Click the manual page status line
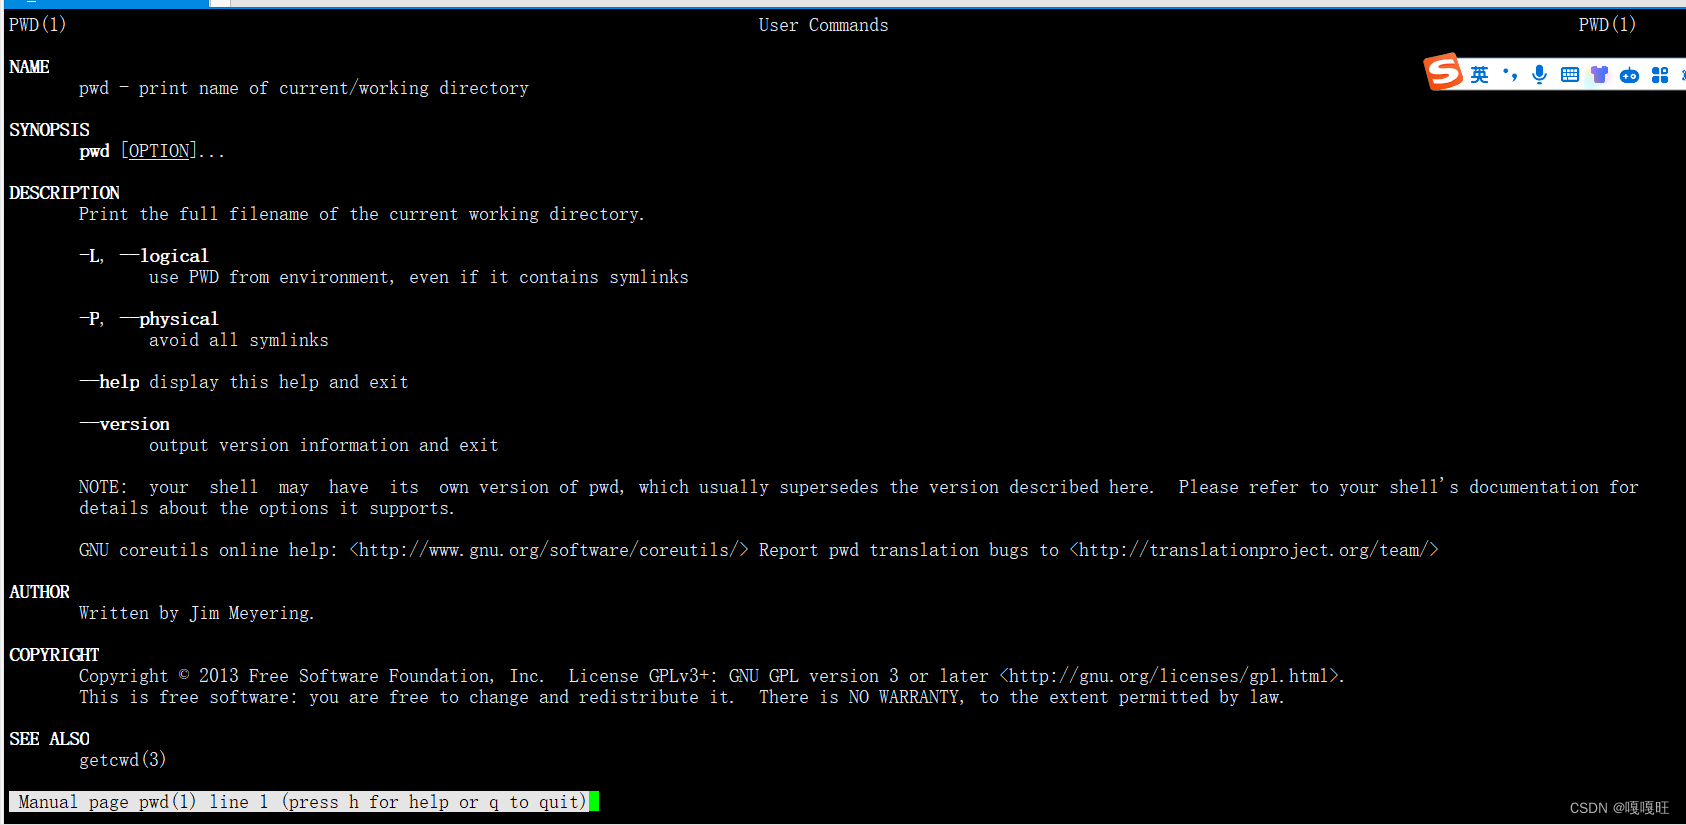 [x=299, y=802]
